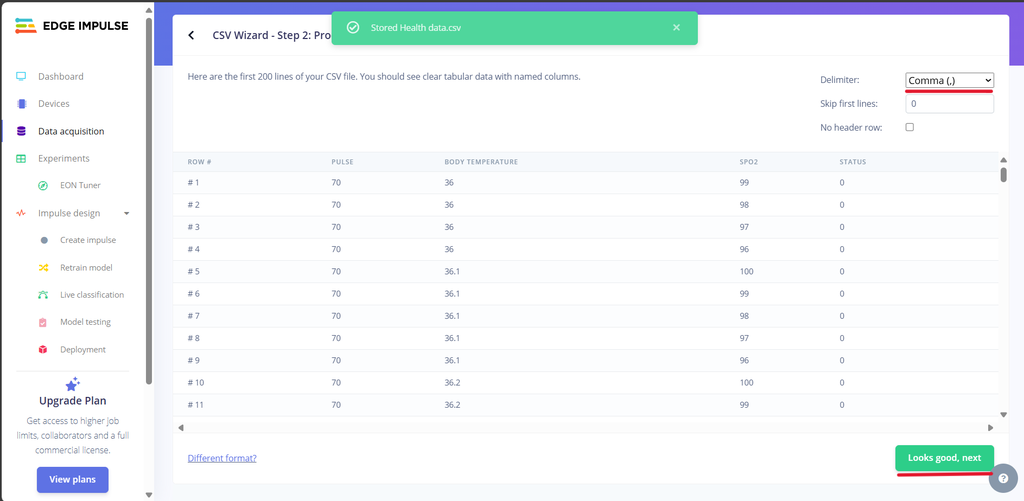This screenshot has width=1024, height=501.
Task: Click the Experiments table icon
Action: point(21,159)
